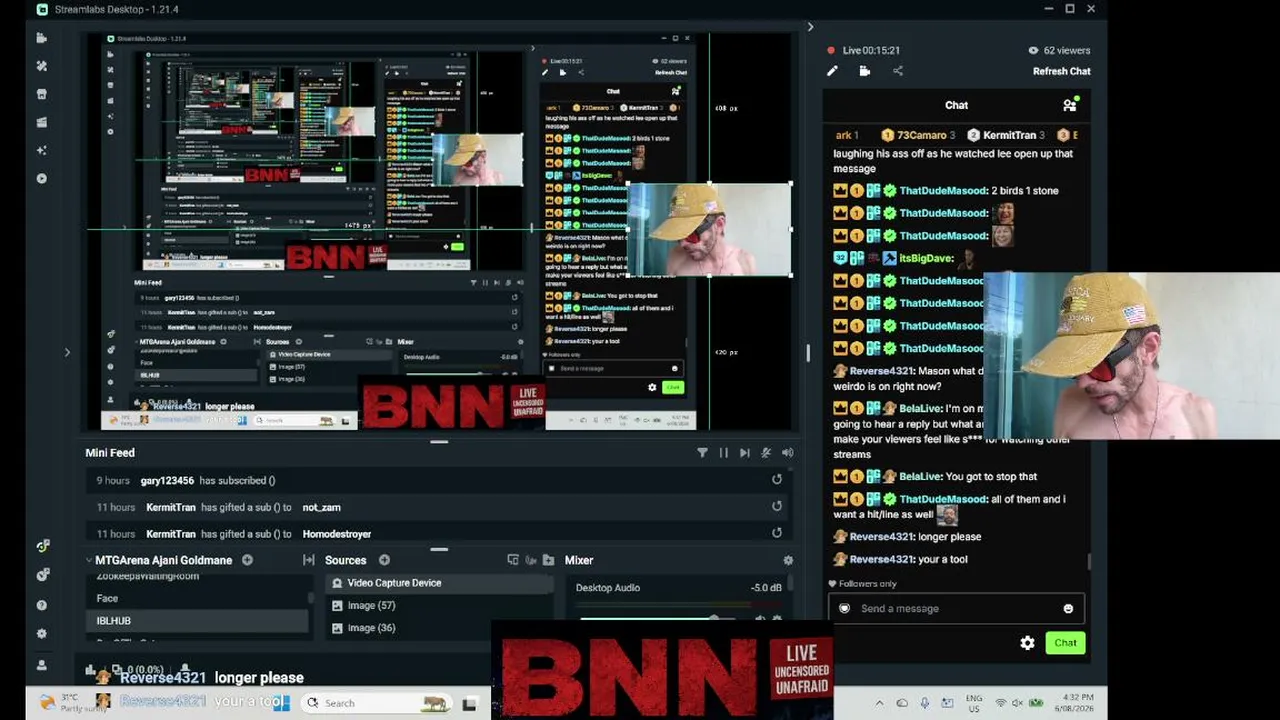Click ThatDudeMasood's "2 birds 1 stone" username
The width and height of the screenshot is (1280, 720).
click(x=943, y=191)
